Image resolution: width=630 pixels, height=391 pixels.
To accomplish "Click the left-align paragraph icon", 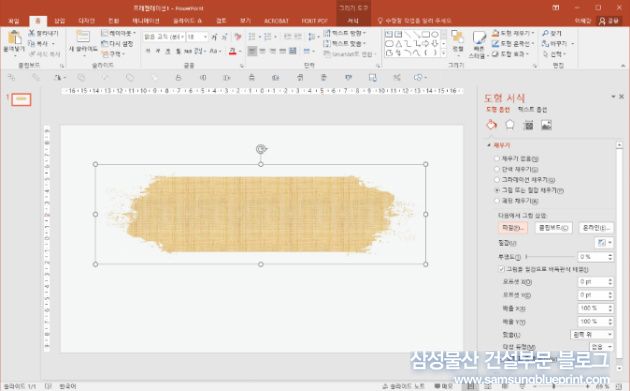I will (x=252, y=51).
